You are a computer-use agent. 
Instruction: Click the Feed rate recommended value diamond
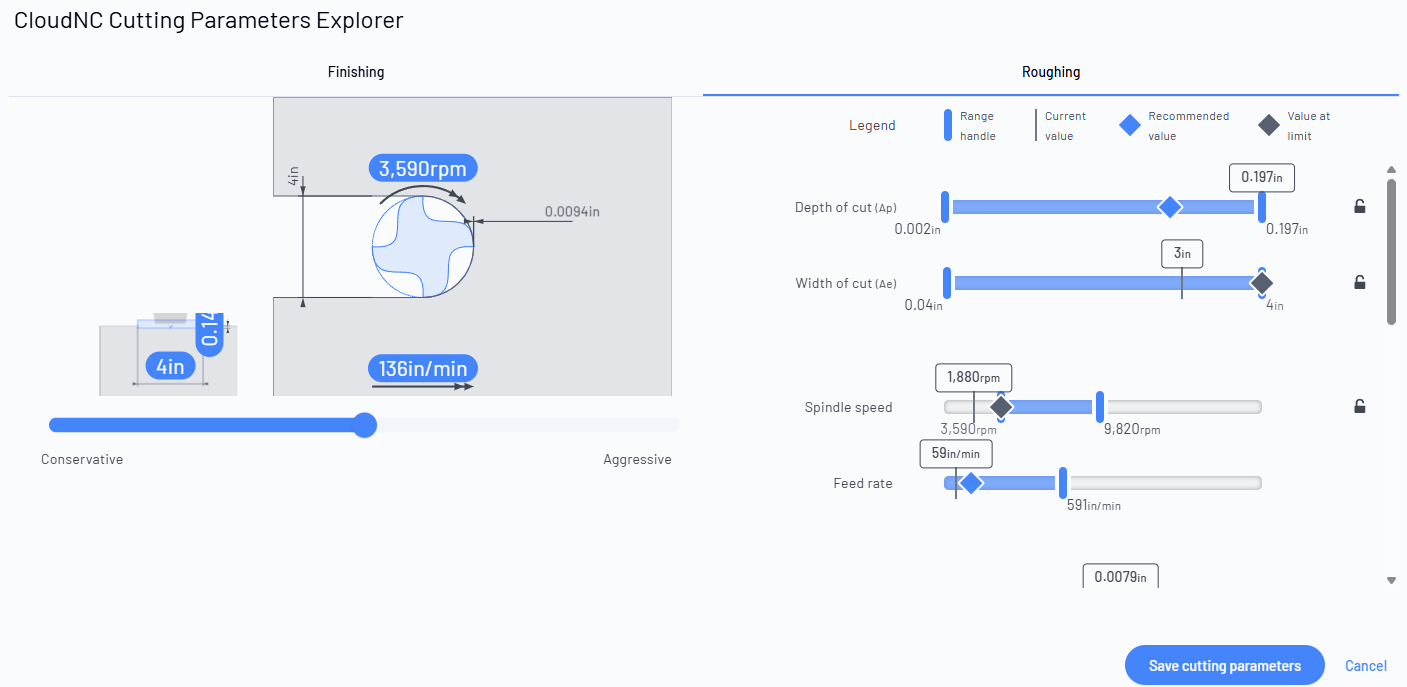(970, 483)
